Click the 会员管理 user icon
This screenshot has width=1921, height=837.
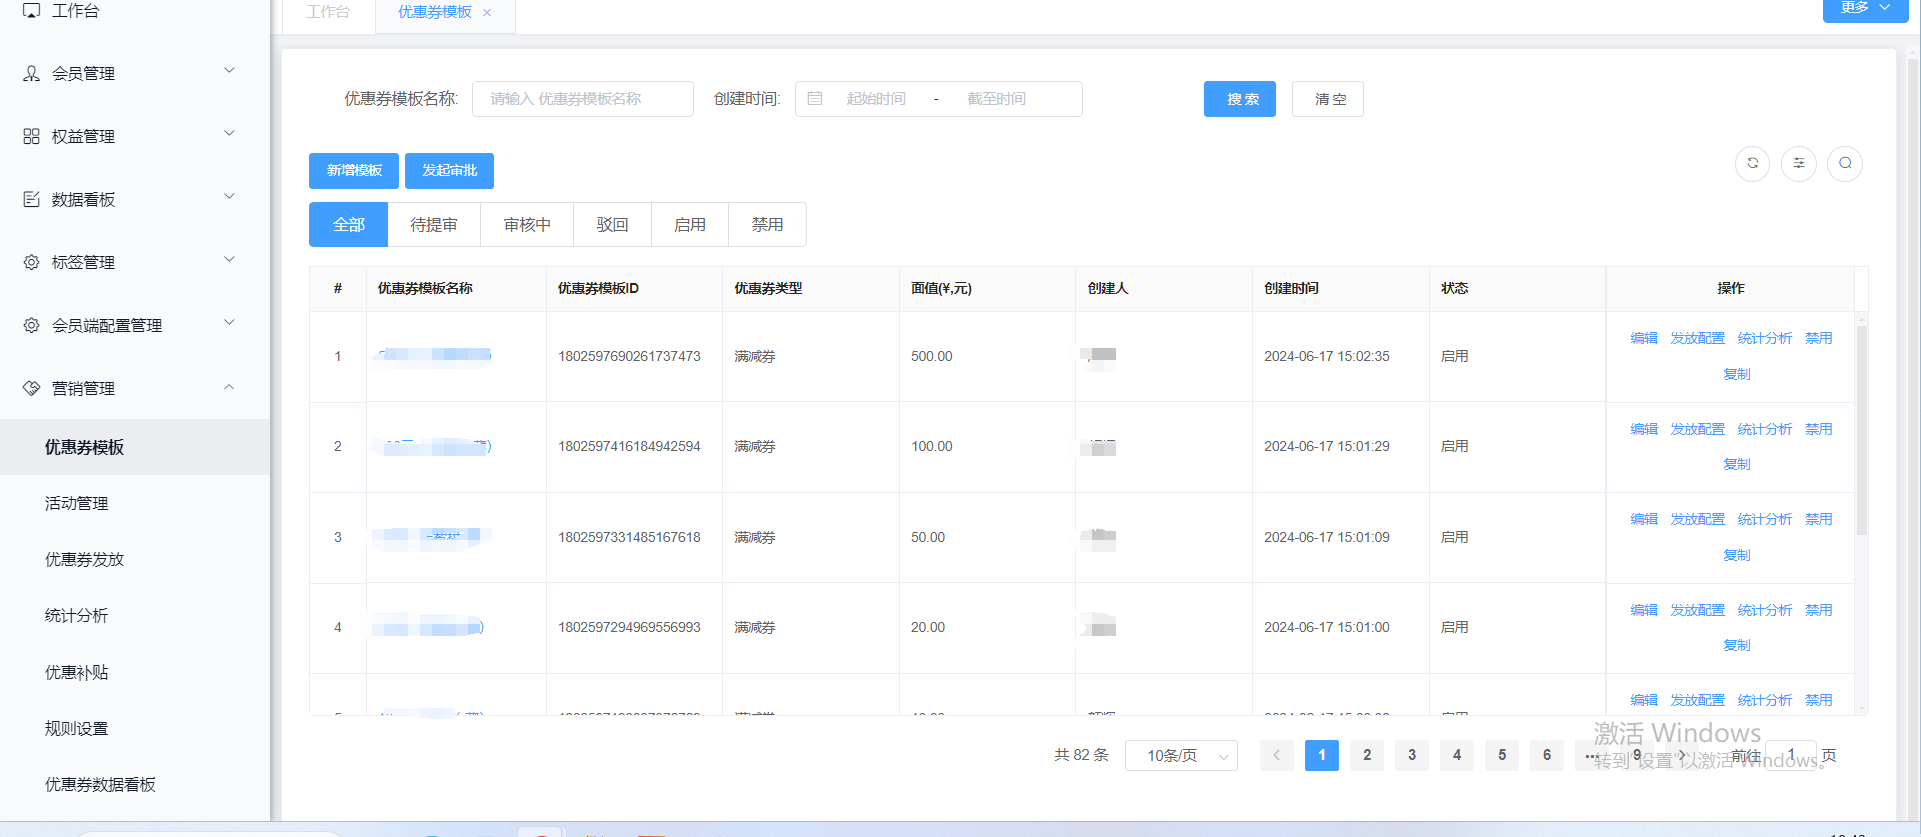(32, 73)
